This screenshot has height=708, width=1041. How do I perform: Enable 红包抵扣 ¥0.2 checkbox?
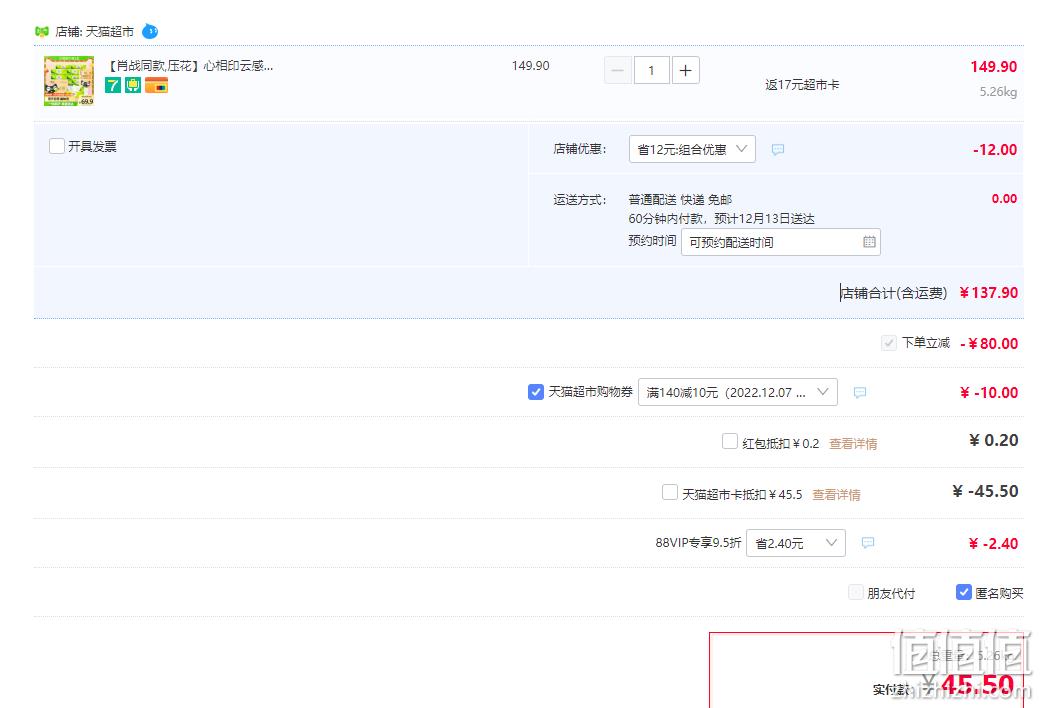(x=730, y=442)
